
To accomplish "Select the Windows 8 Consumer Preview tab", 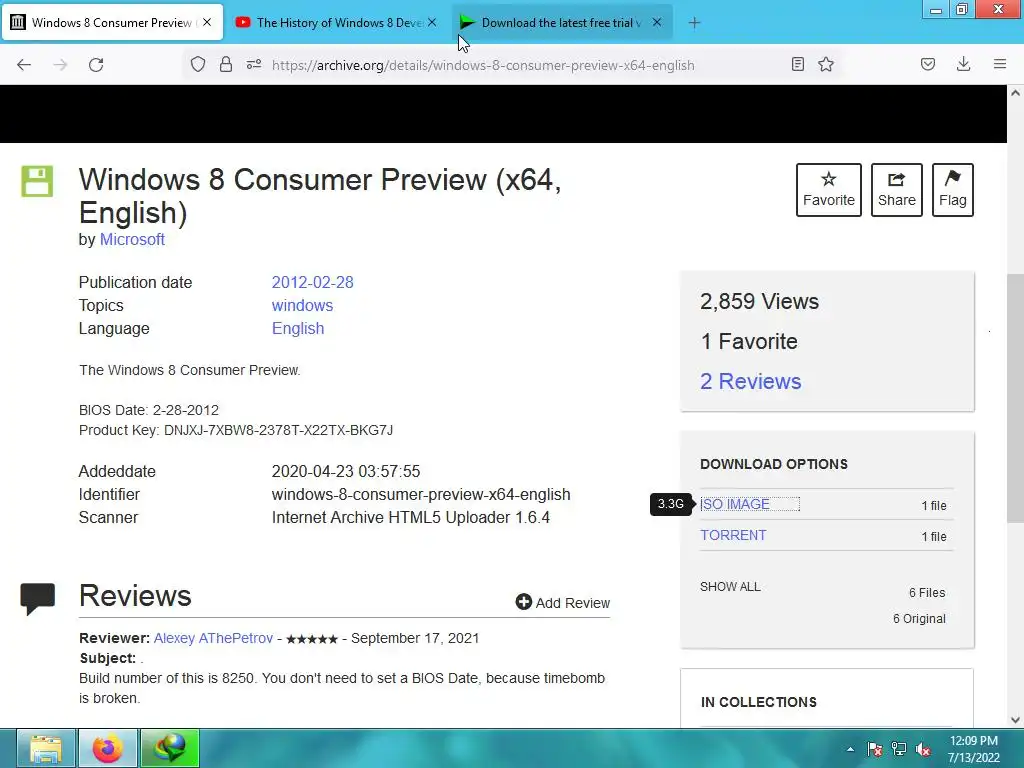I will [112, 23].
